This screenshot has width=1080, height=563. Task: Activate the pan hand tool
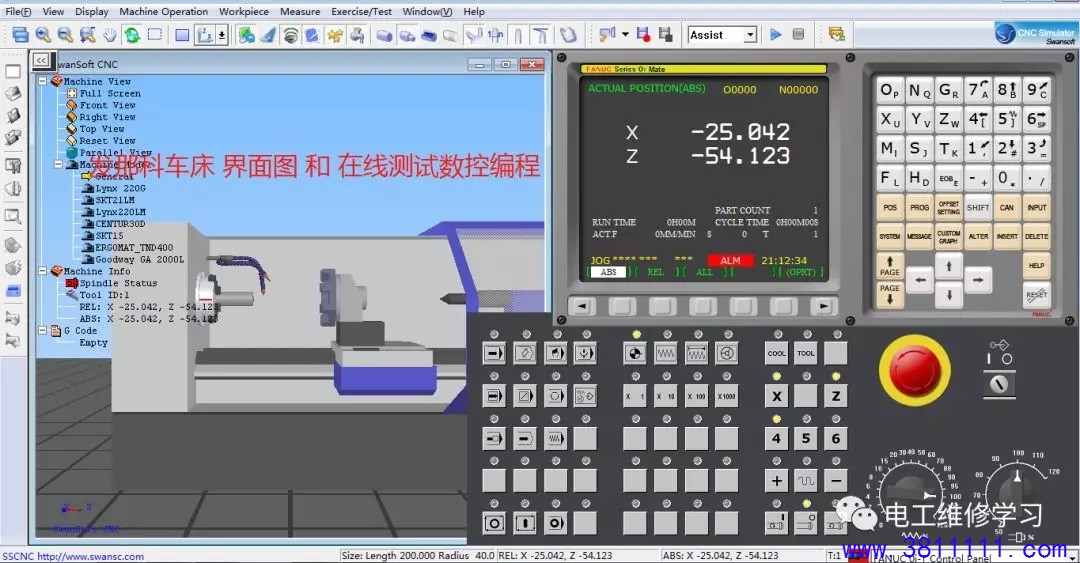(x=110, y=34)
